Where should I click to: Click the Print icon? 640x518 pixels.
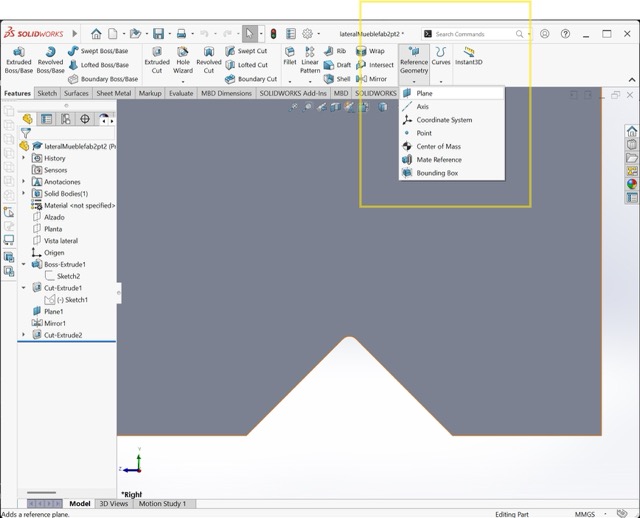181,34
